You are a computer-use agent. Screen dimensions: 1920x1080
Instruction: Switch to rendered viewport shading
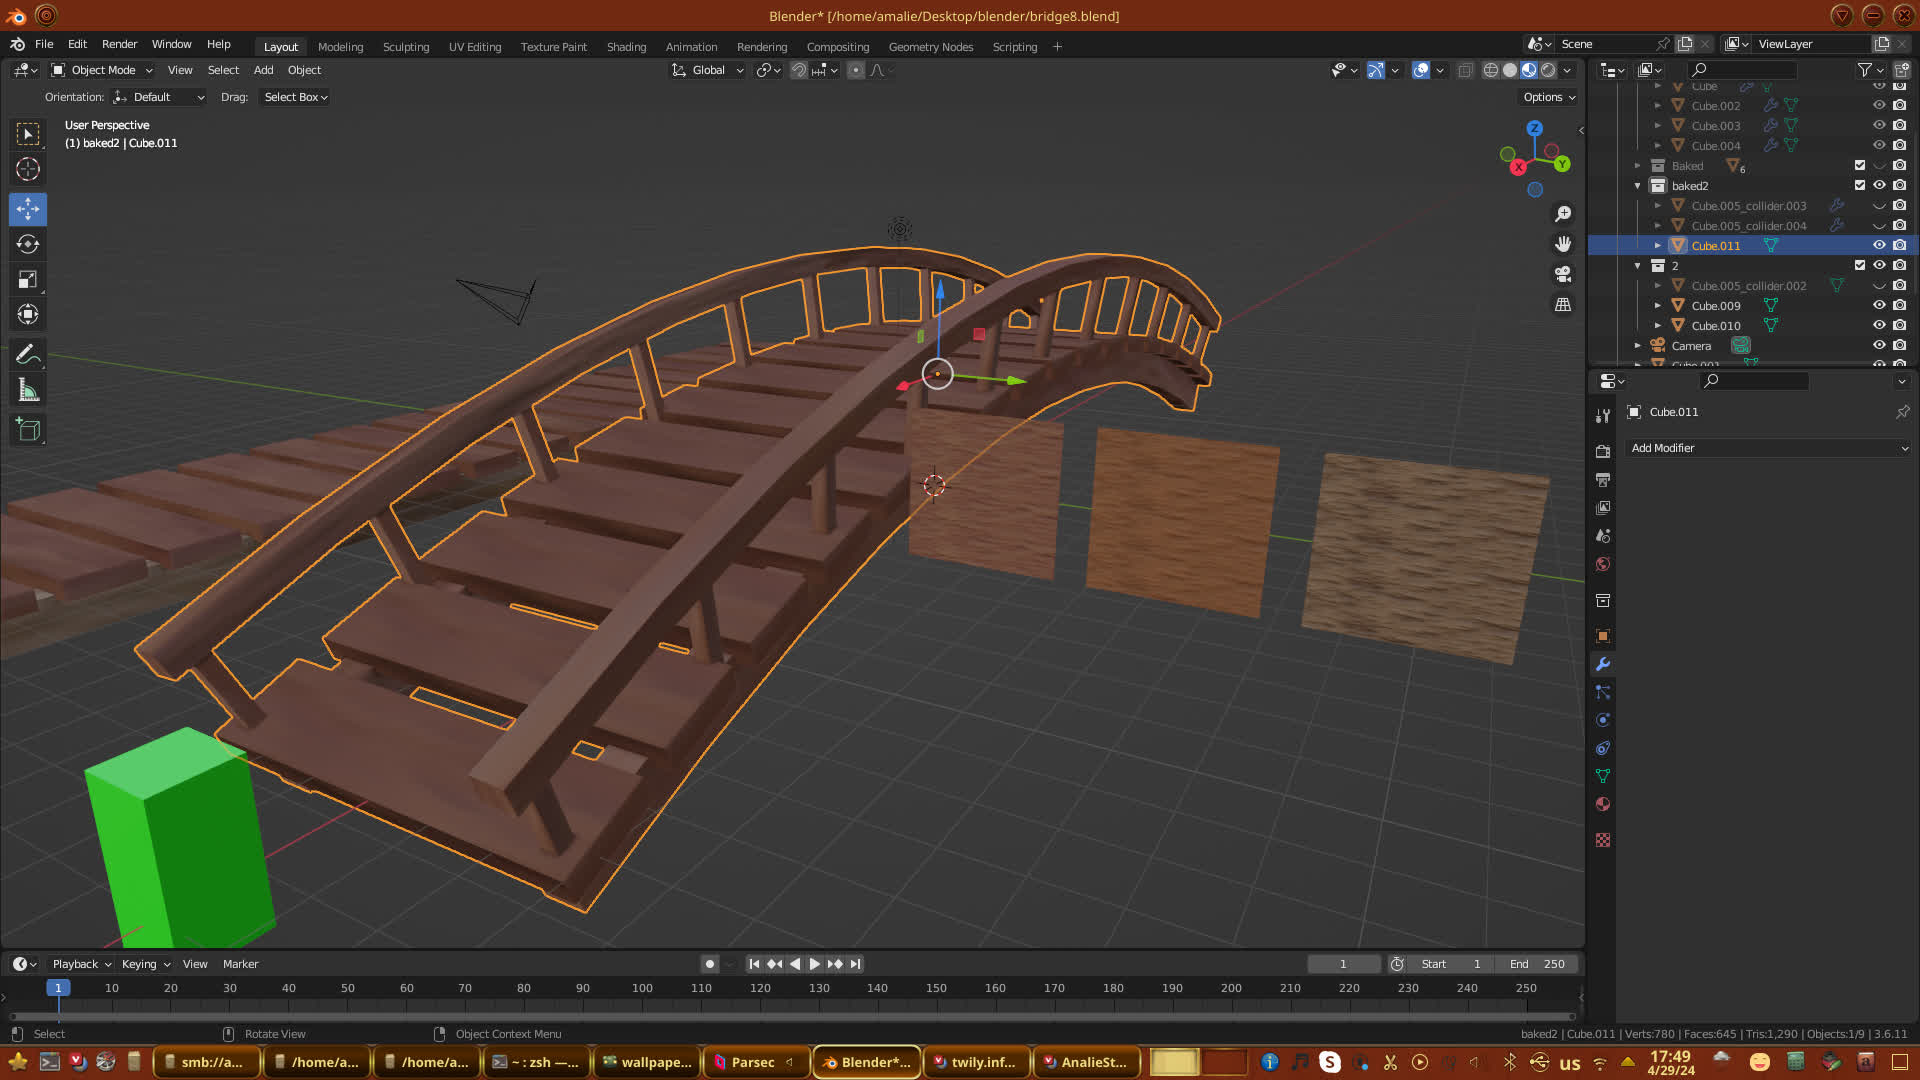click(x=1548, y=70)
